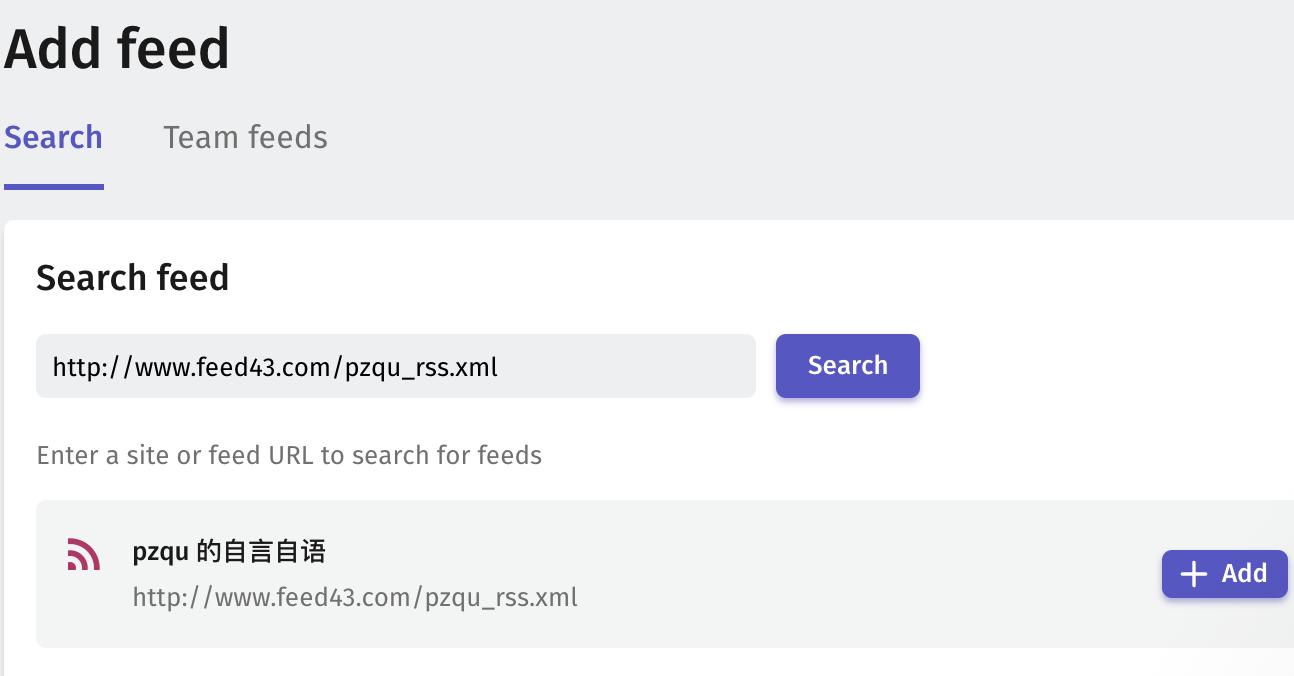Screen dimensions: 1294x676
Task: Click the helper text below search field
Action: [289, 456]
